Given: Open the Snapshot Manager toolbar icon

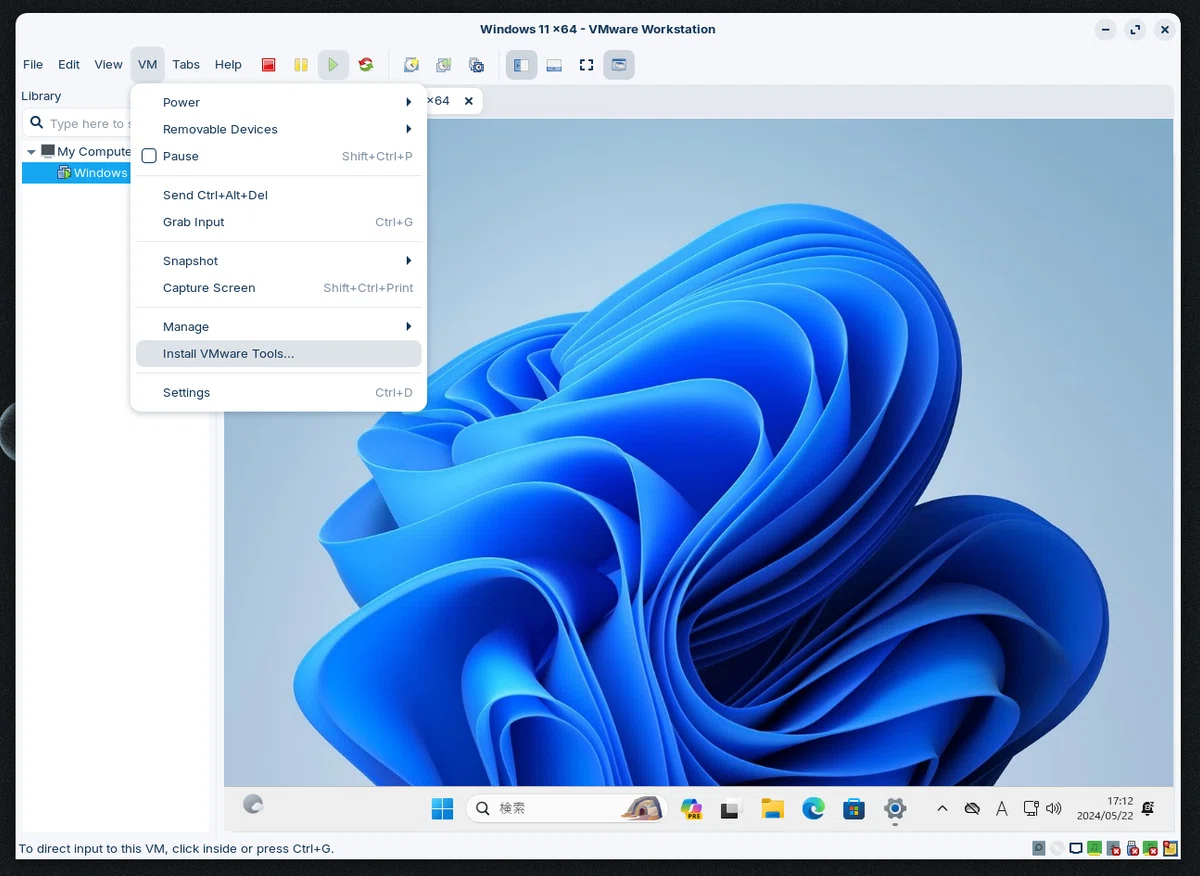Looking at the screenshot, I should tap(477, 65).
